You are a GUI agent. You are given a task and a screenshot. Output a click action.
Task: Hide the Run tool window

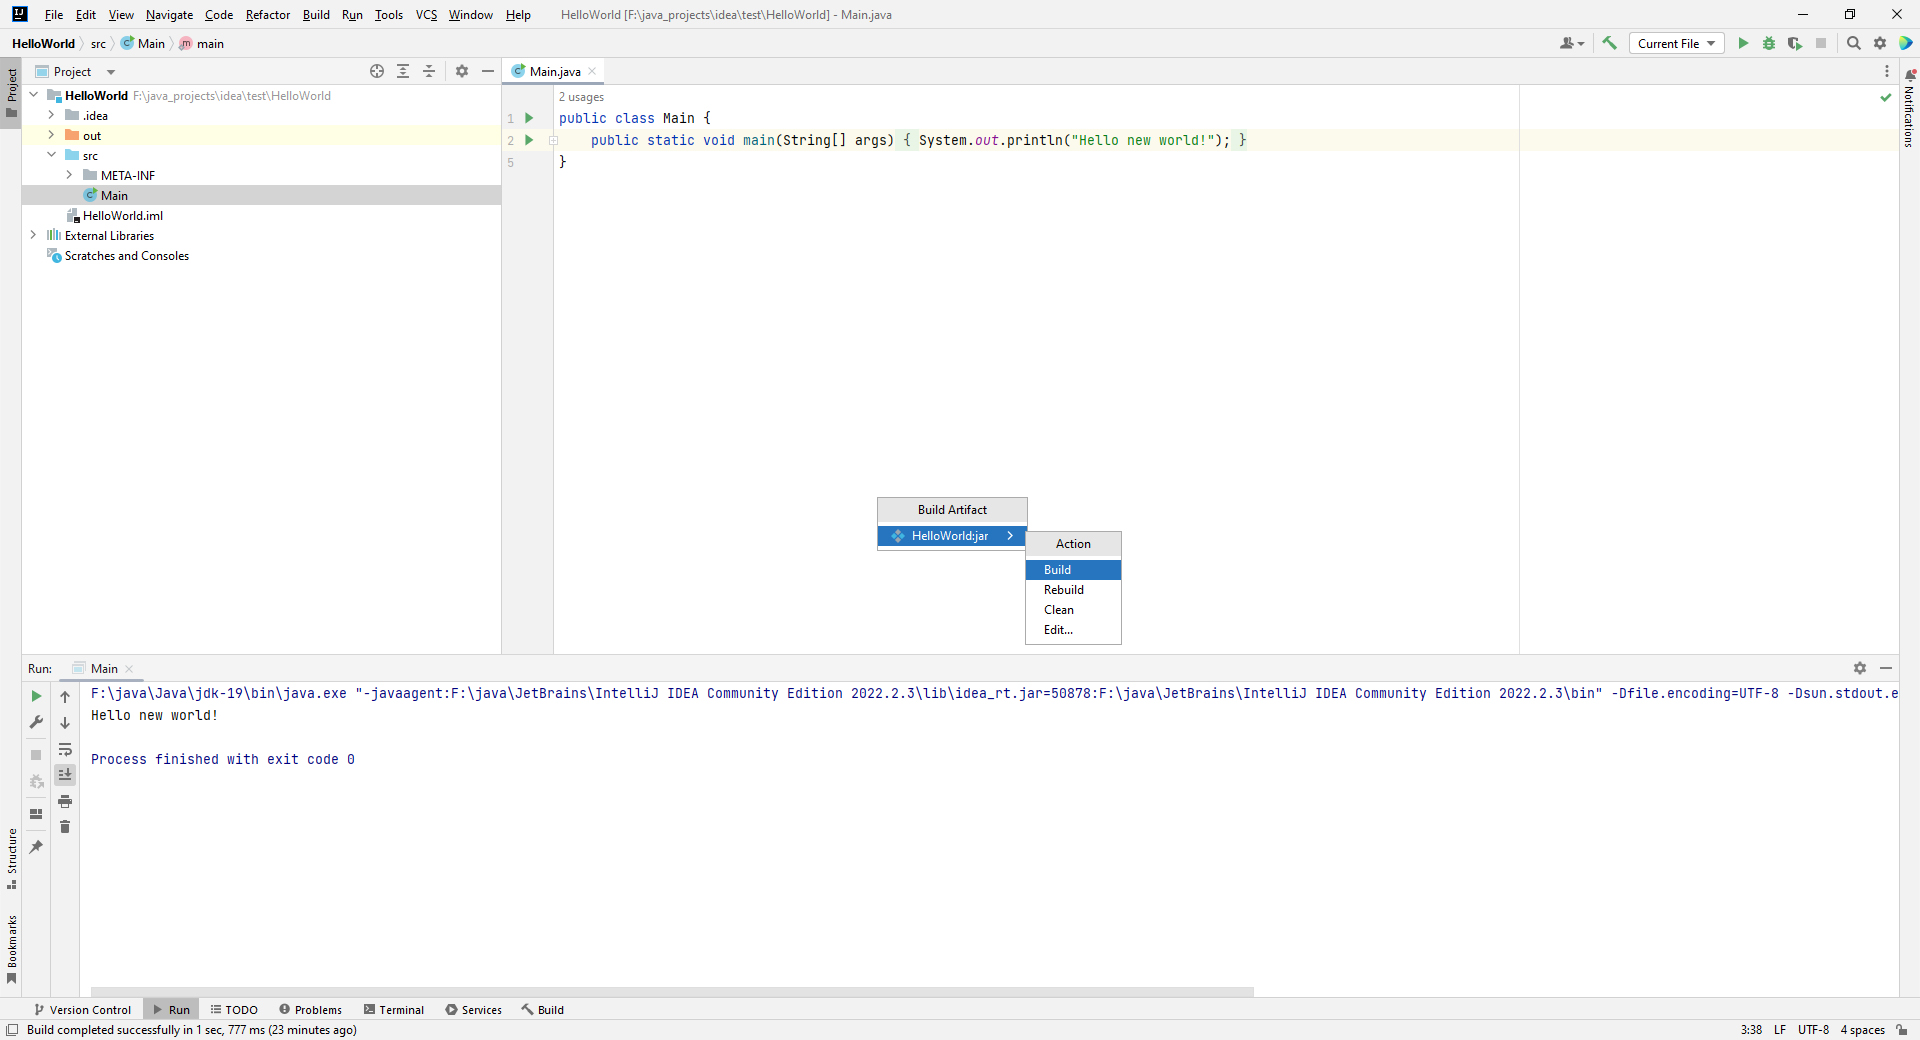pos(1886,668)
